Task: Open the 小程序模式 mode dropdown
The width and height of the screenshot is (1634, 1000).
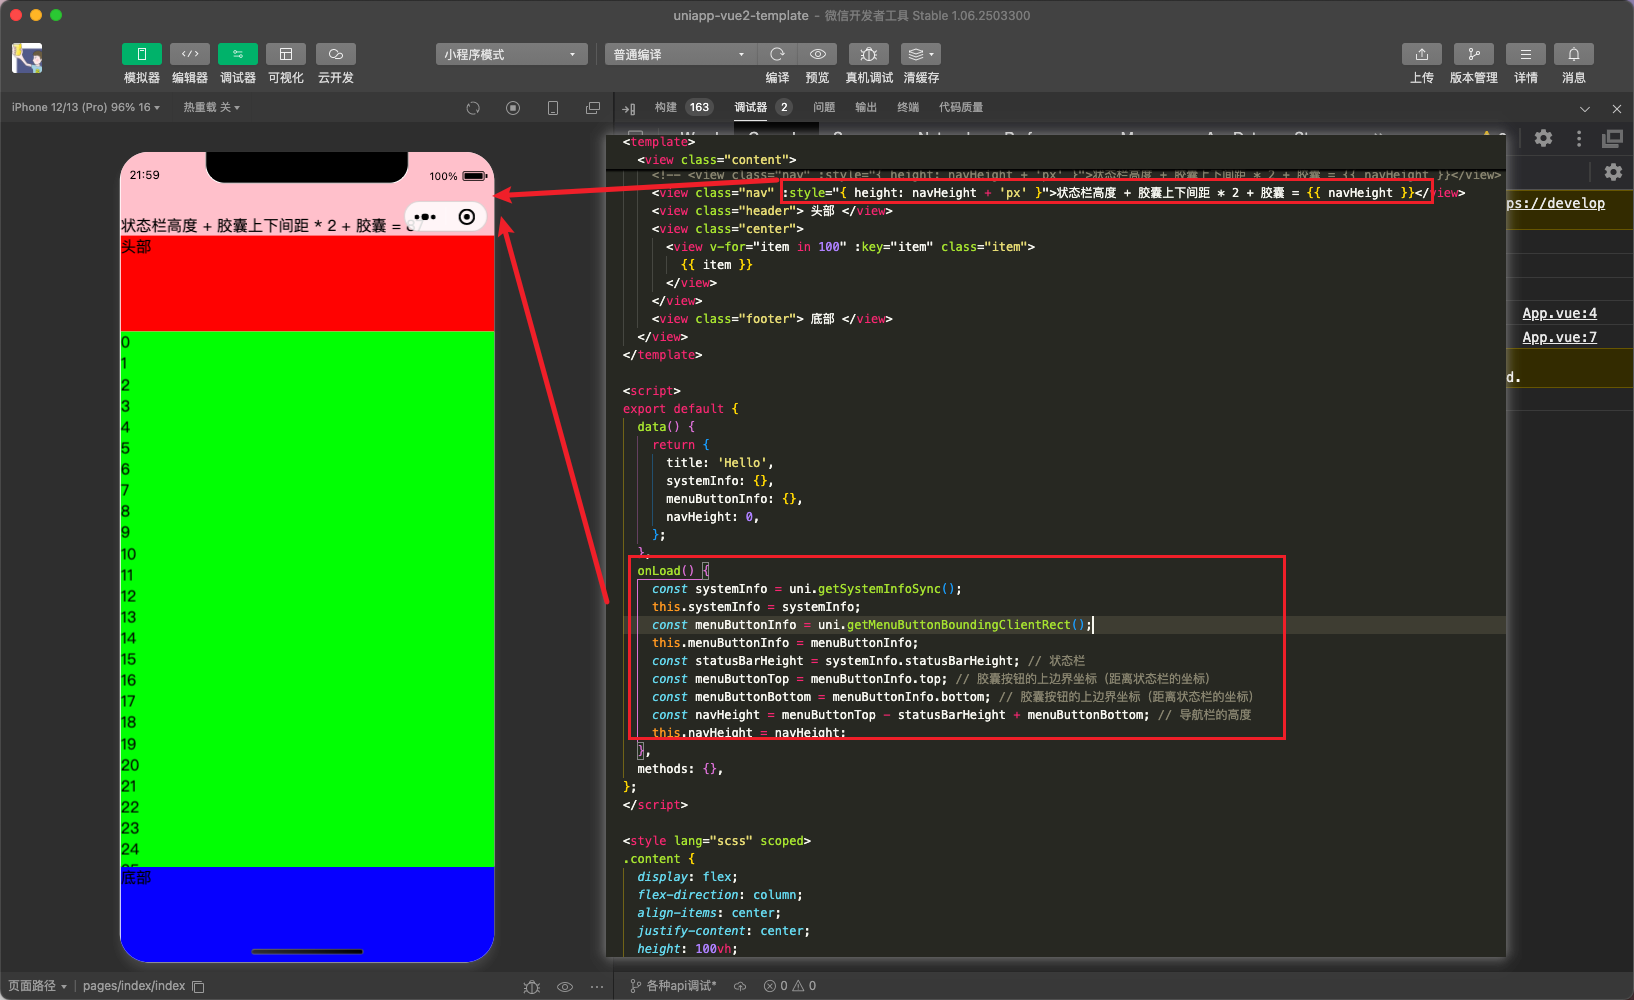Action: pyautogui.click(x=511, y=54)
